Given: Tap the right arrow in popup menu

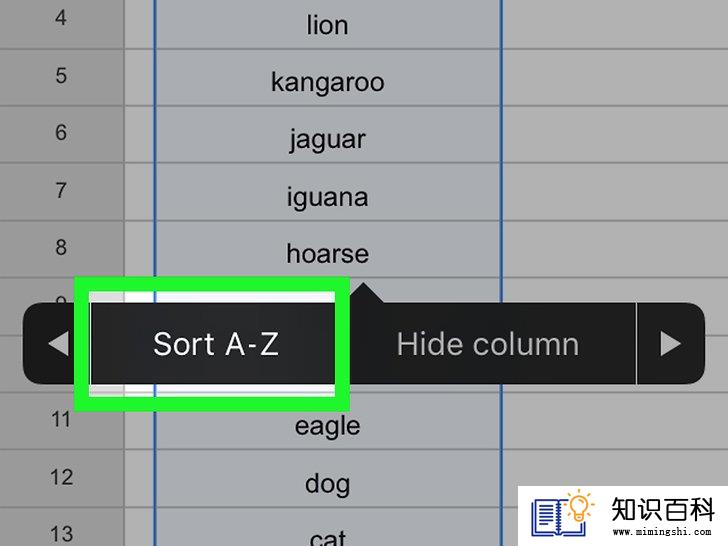Looking at the screenshot, I should pos(670,344).
